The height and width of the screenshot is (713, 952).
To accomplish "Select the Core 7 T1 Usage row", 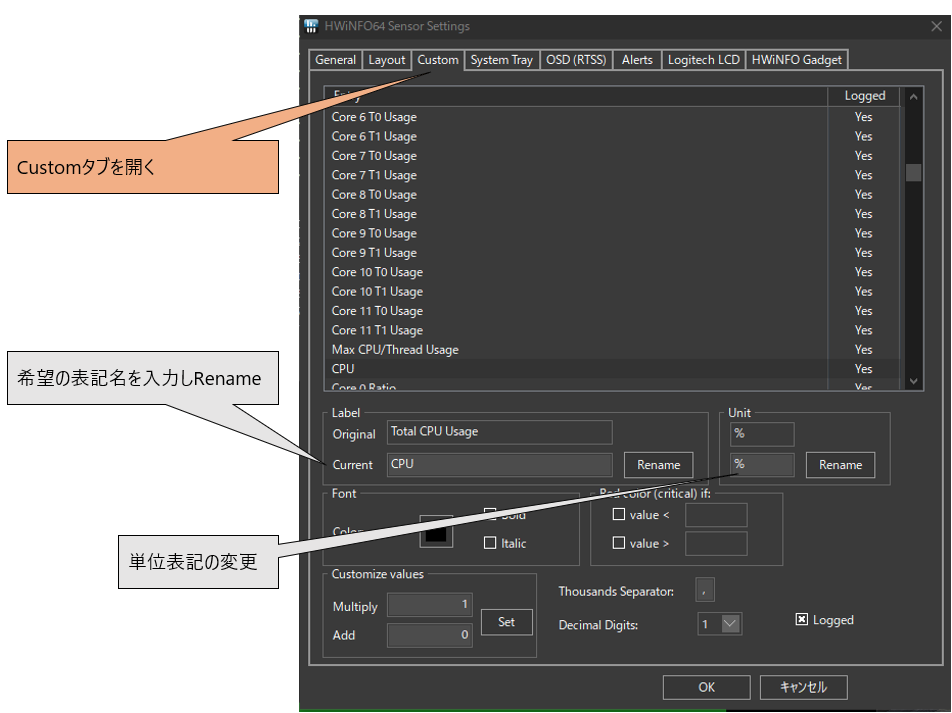I will click(x=611, y=175).
